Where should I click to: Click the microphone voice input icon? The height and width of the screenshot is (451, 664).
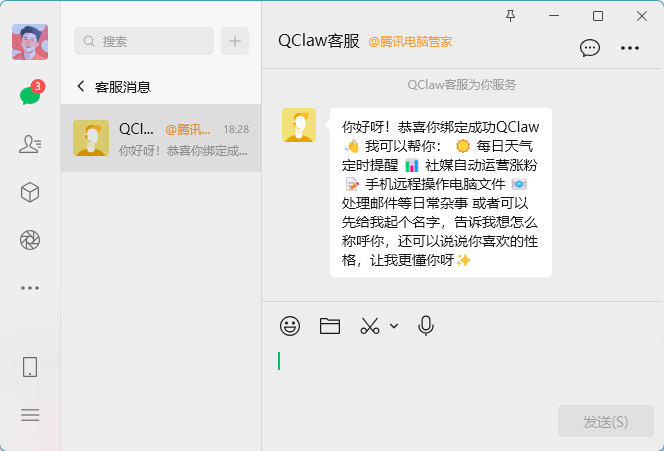coord(426,326)
